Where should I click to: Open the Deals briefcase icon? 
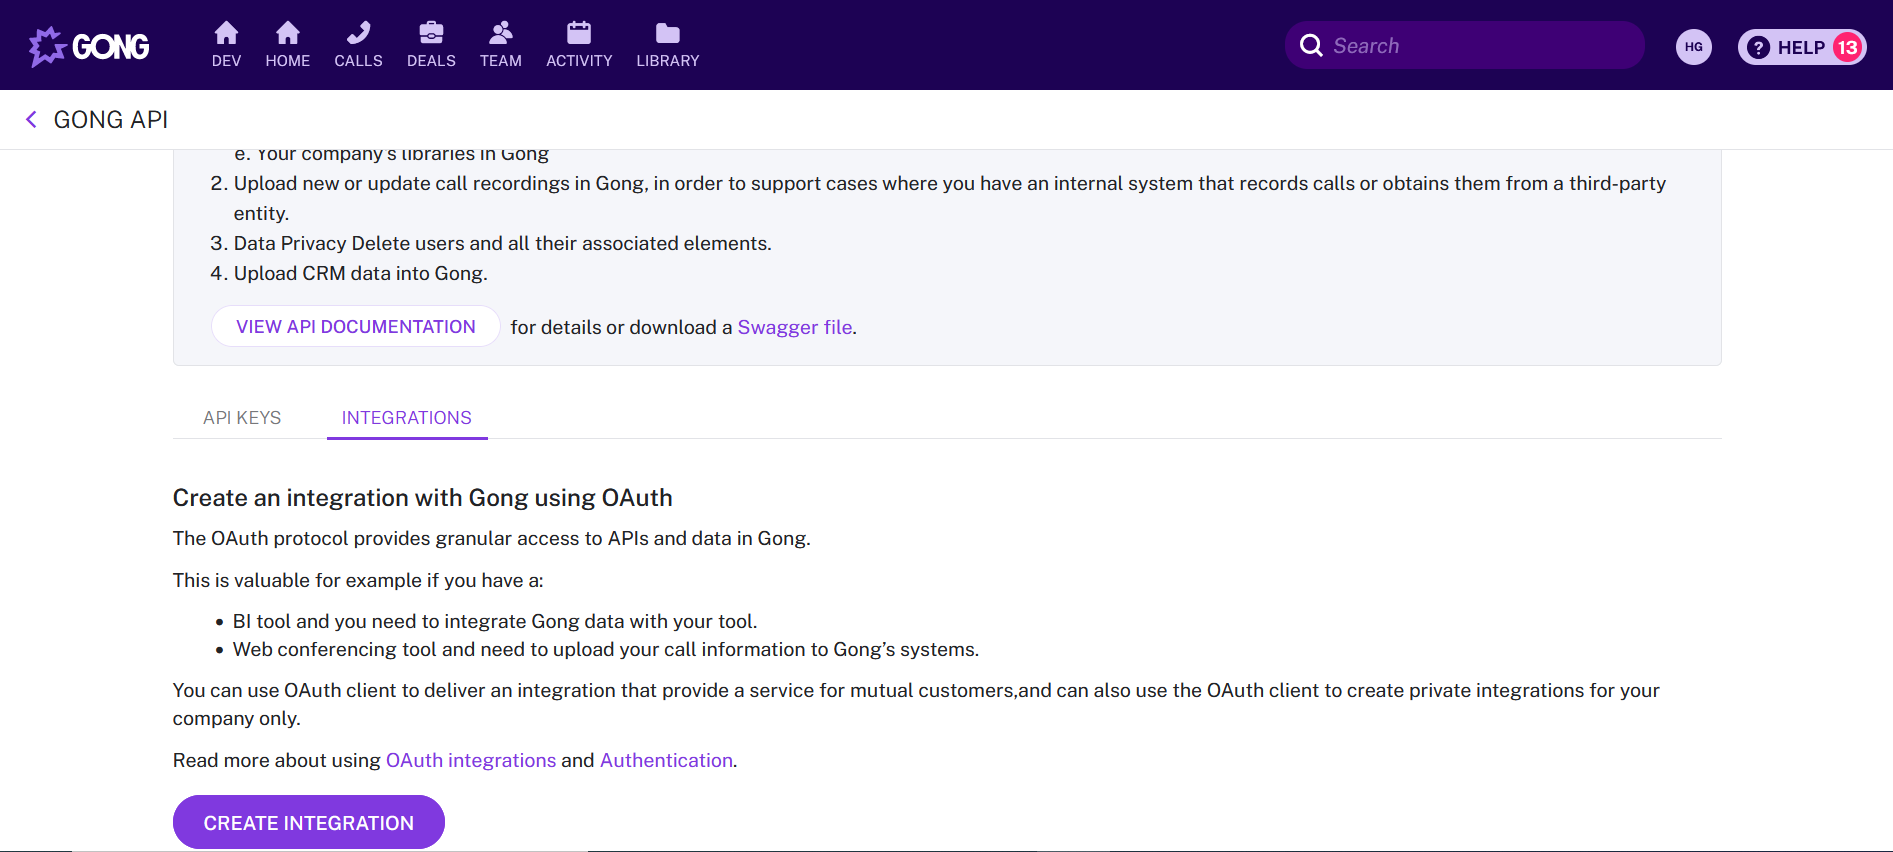tap(431, 34)
